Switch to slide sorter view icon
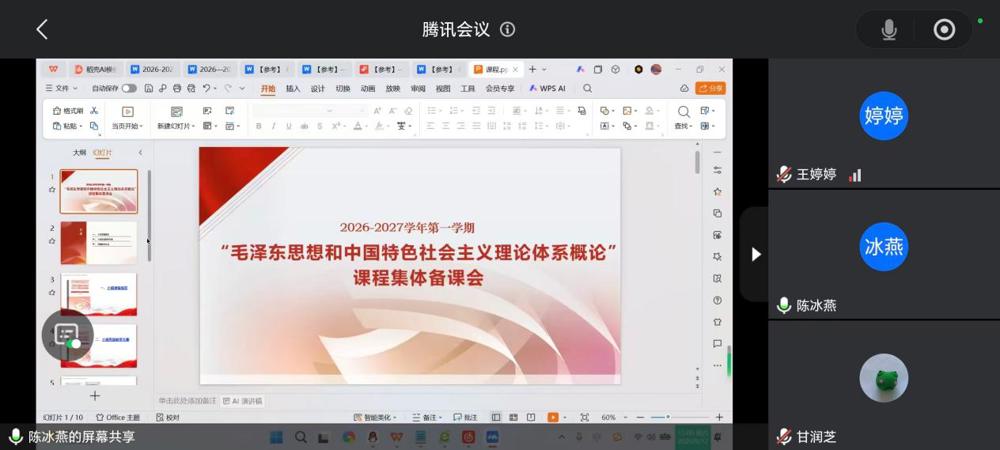This screenshot has width=1000, height=450. 513,417
